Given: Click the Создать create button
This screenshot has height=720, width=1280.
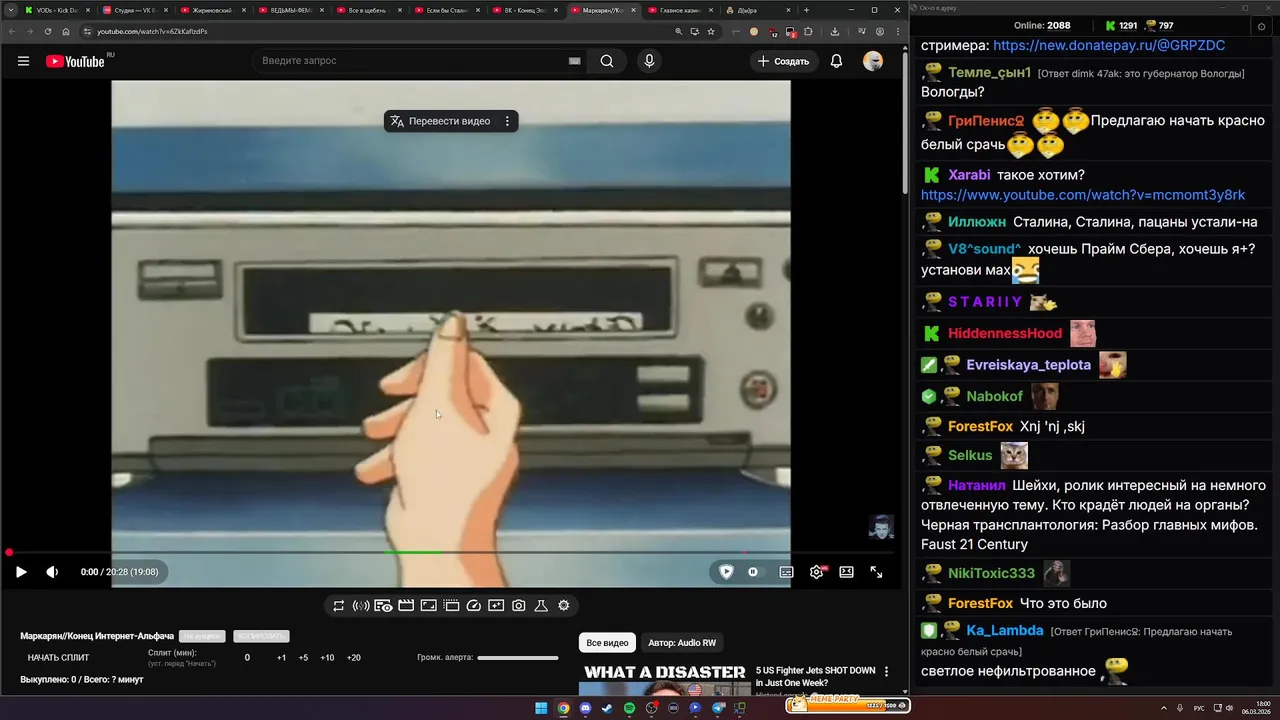Looking at the screenshot, I should pos(783,61).
